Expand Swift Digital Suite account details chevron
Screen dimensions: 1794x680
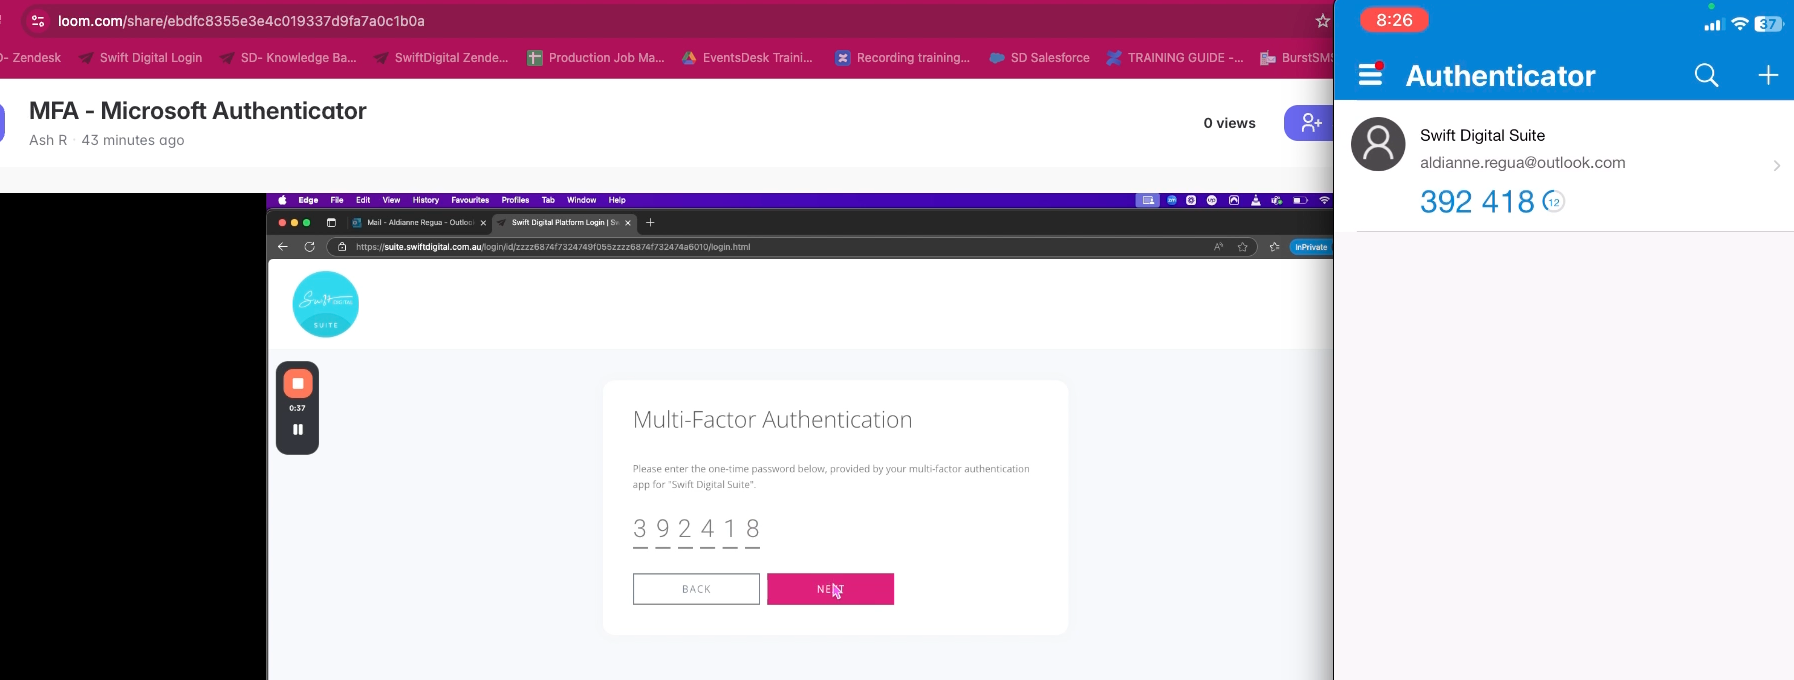(1776, 166)
